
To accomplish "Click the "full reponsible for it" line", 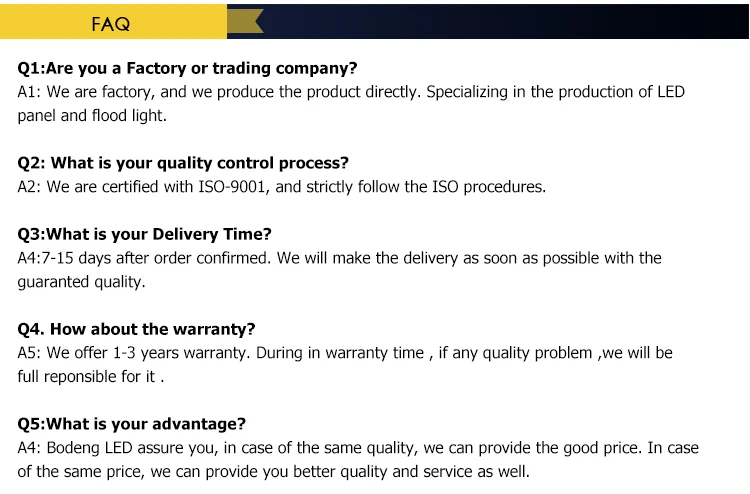I will [90, 377].
